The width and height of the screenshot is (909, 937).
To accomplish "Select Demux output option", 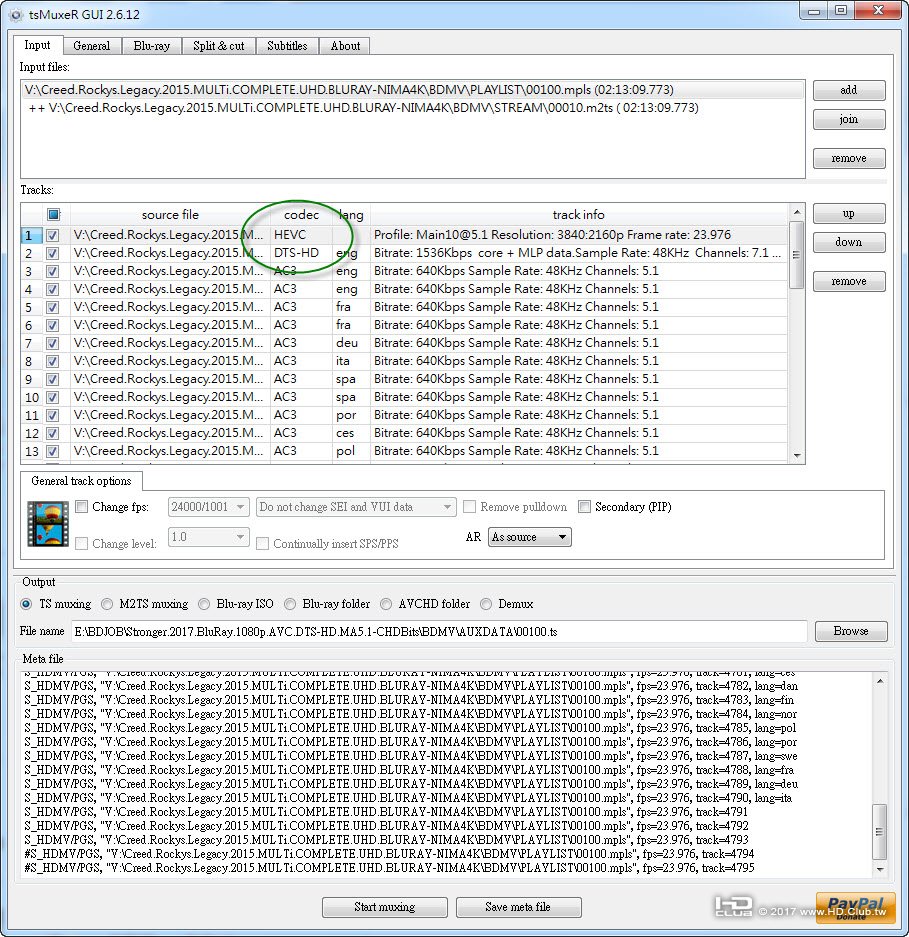I will (x=486, y=604).
